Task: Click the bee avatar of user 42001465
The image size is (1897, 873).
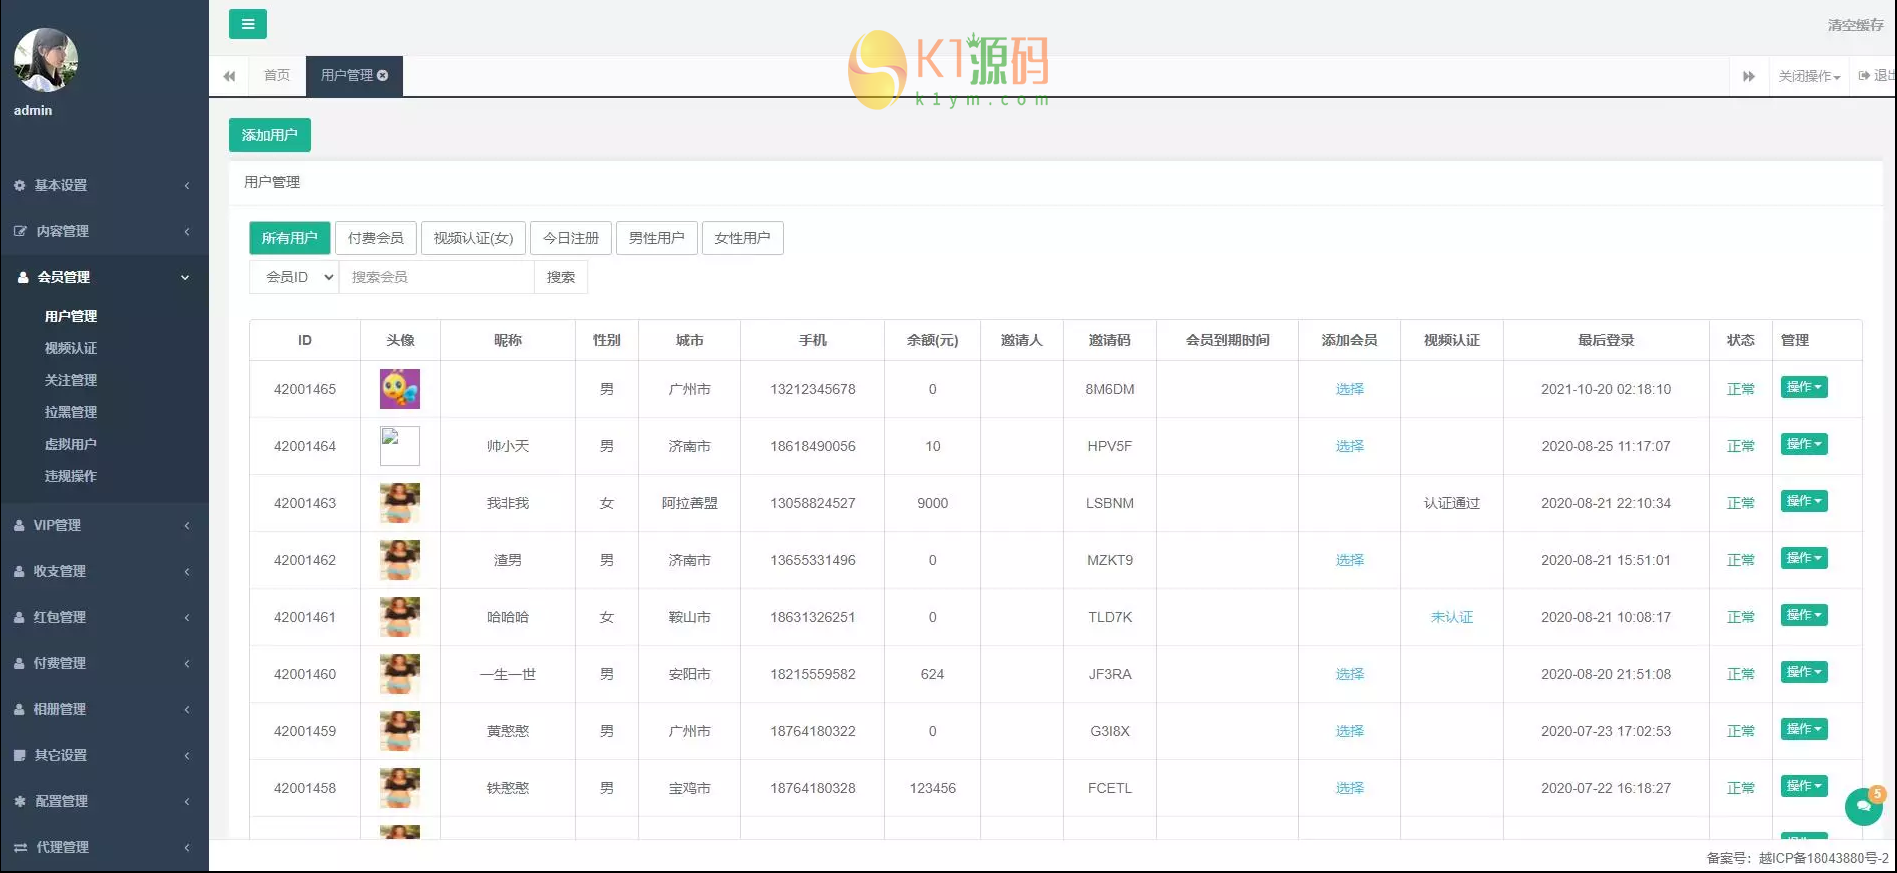Action: (400, 389)
